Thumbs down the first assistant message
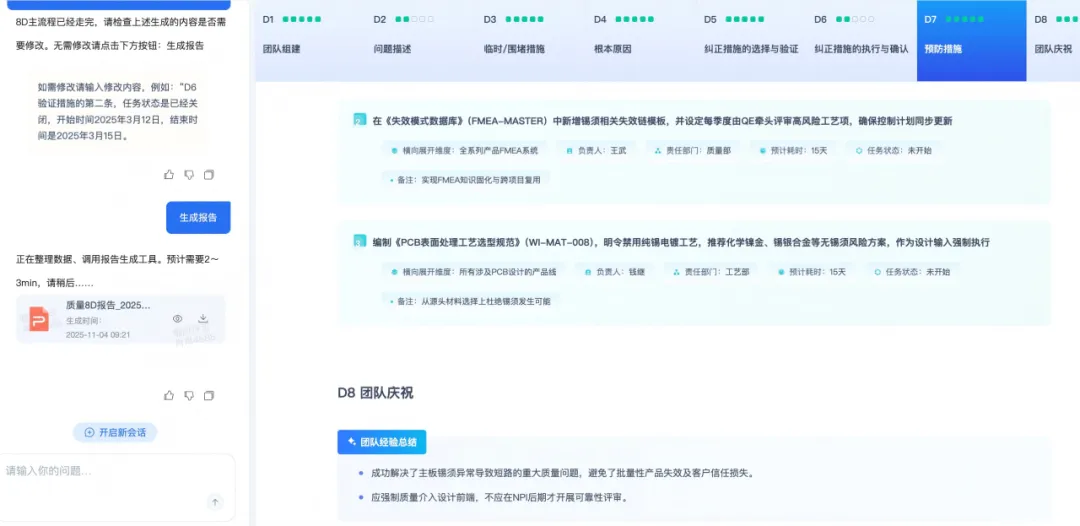Screen dimensions: 1080x526 click(189, 175)
